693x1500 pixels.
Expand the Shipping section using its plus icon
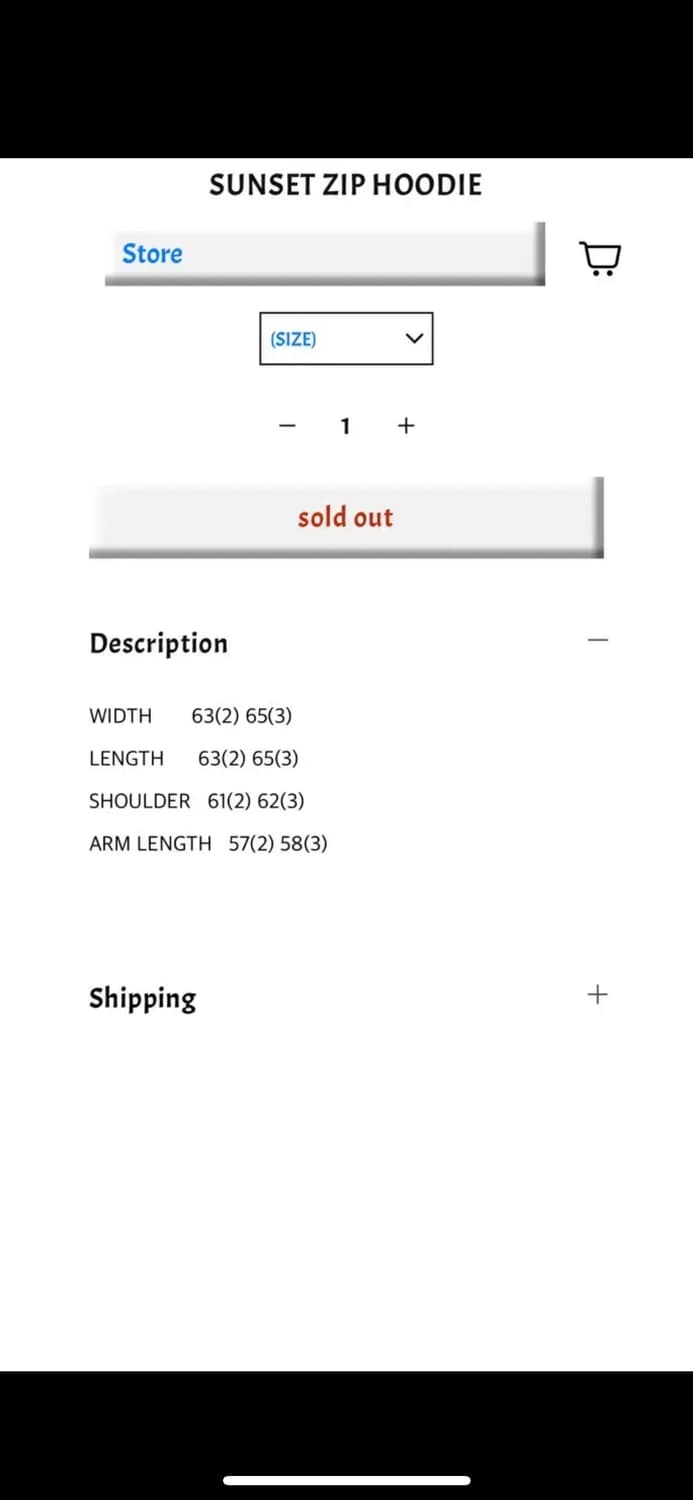click(597, 995)
